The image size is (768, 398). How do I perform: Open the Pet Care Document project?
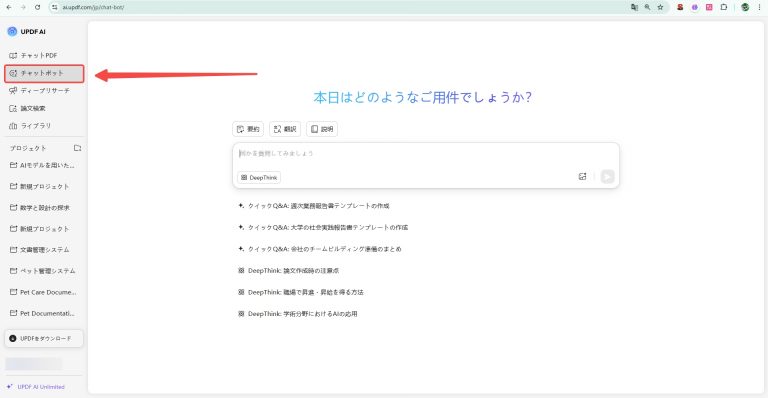pyautogui.click(x=44, y=292)
